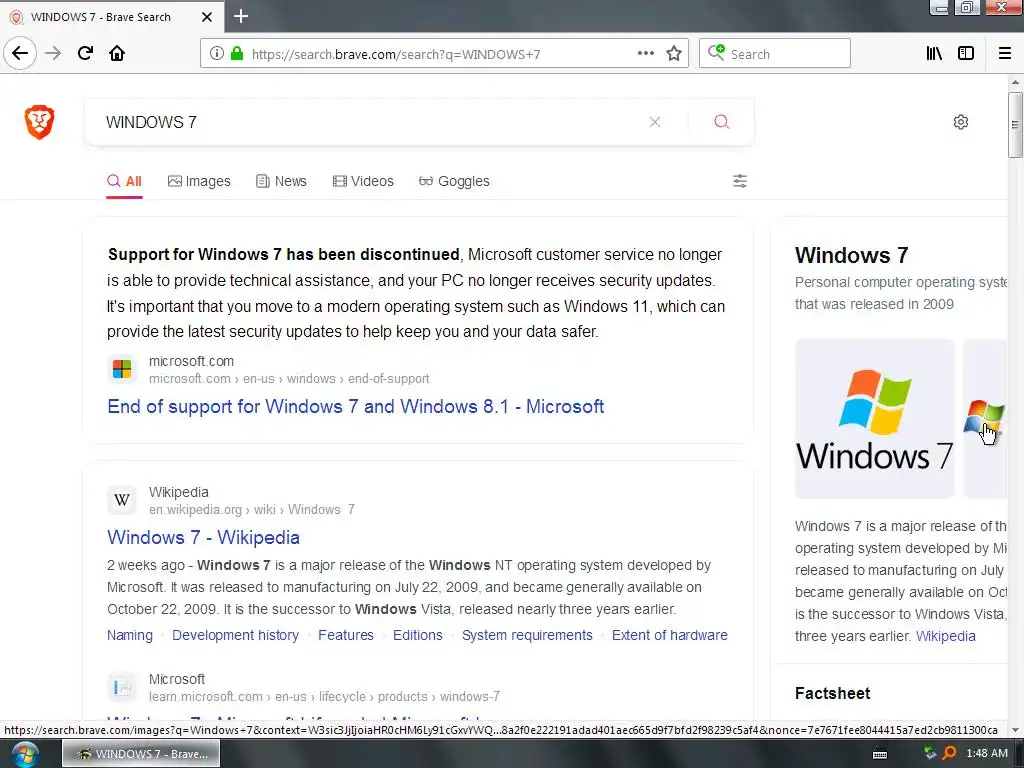The height and width of the screenshot is (768, 1024).
Task: Click the Windows 7 logo thumbnail
Action: [874, 419]
